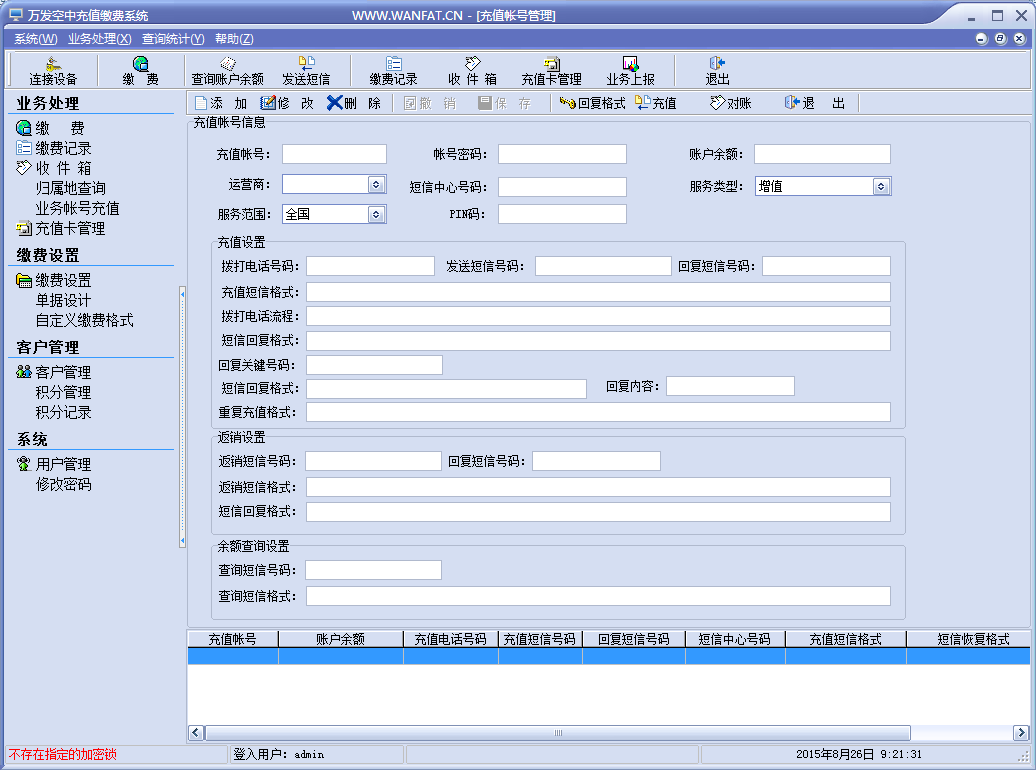Open 用户管理 in the sidebar

(x=54, y=464)
